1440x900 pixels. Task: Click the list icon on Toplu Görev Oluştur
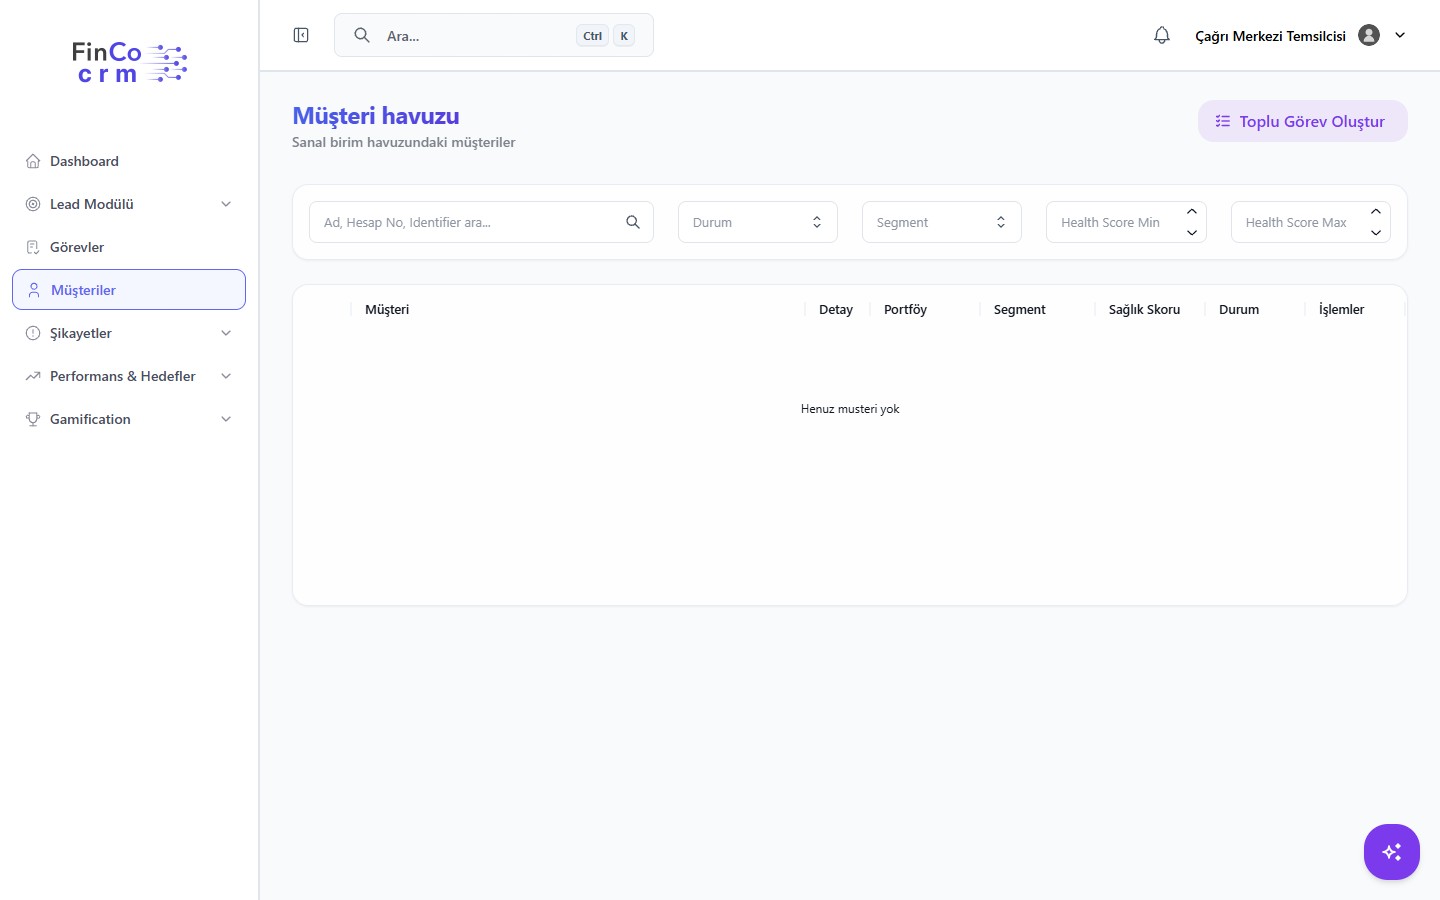(1223, 121)
